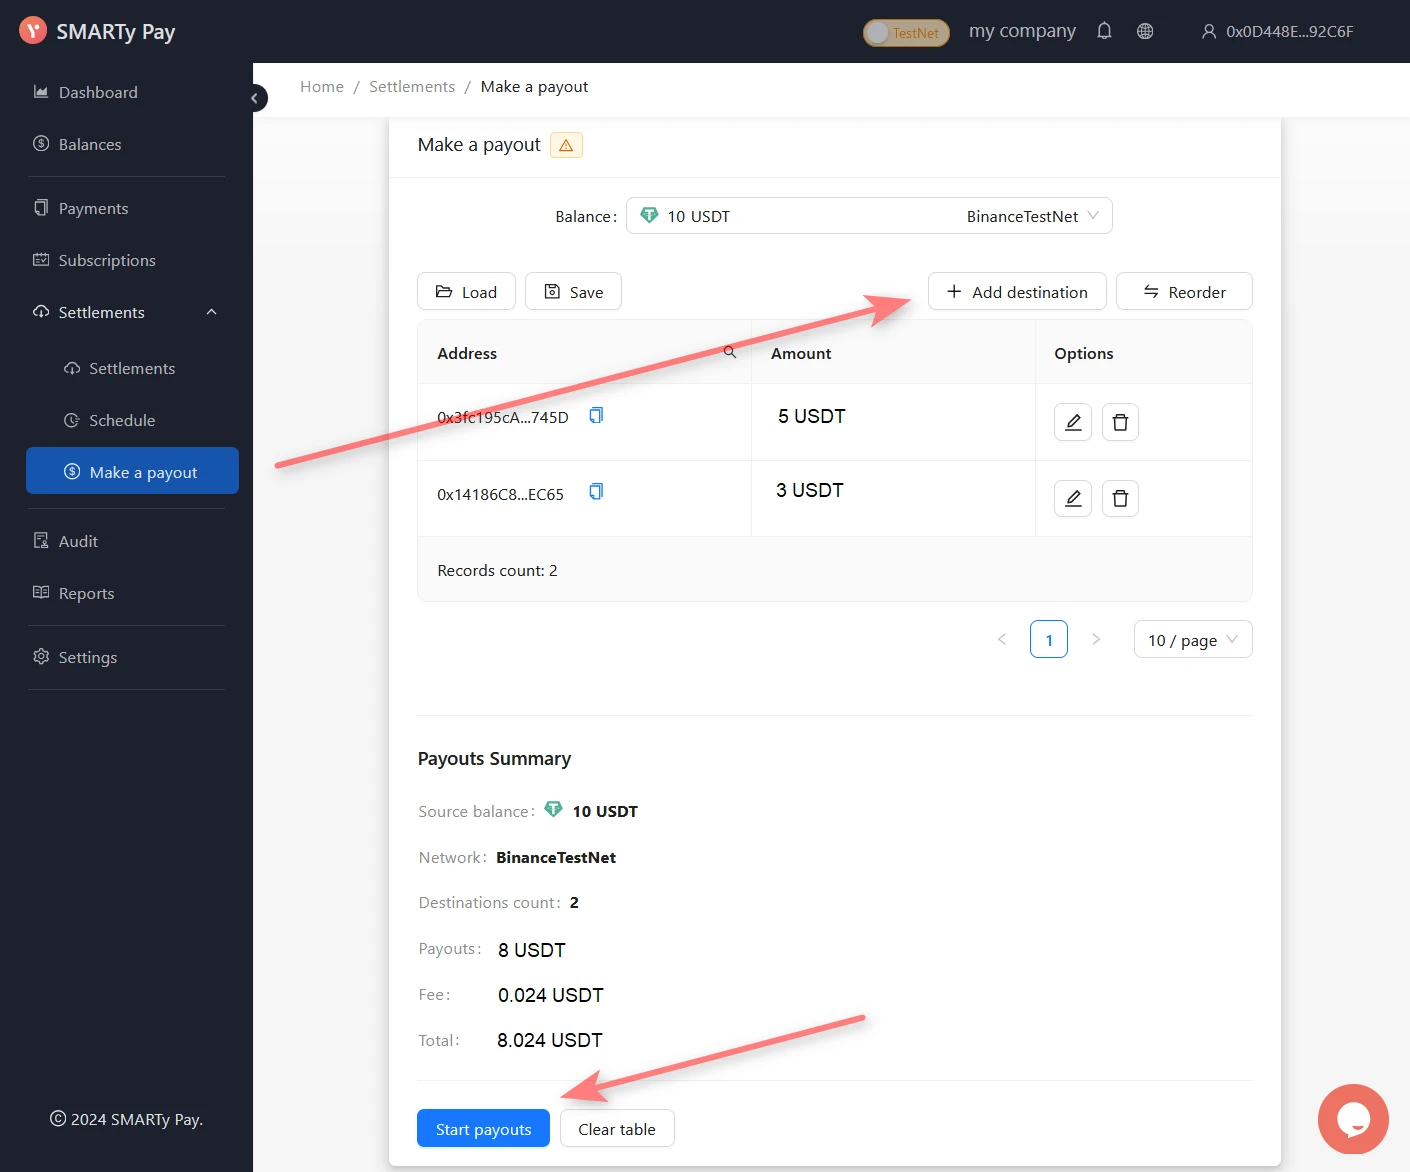Copy the 0x3fc195cA...745D address
This screenshot has height=1172, width=1410.
(x=596, y=415)
